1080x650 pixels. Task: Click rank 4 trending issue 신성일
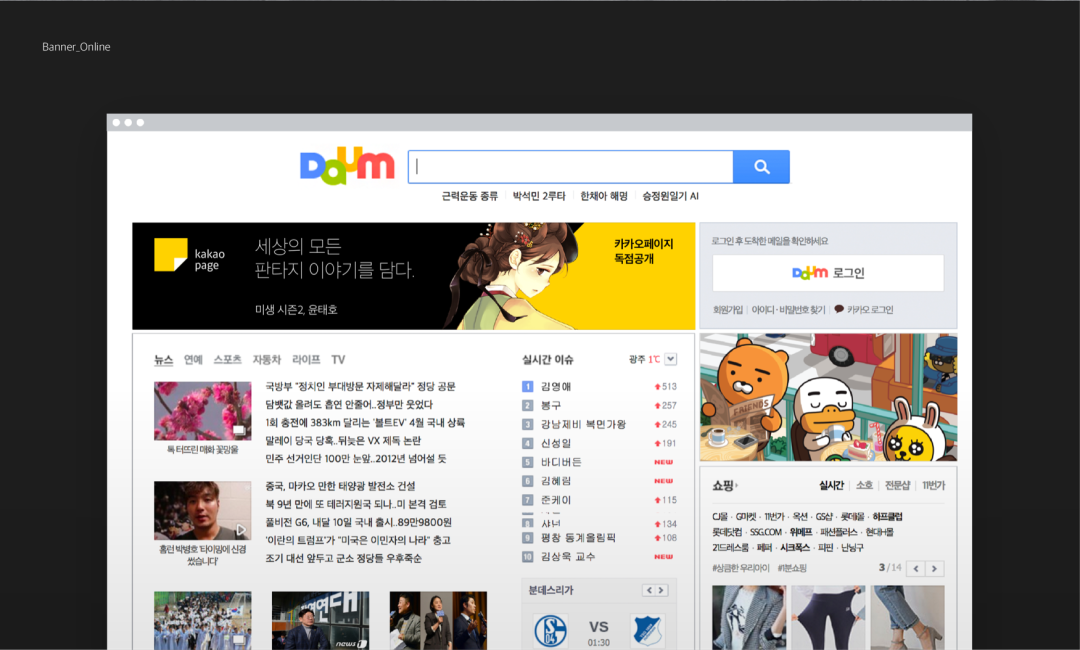click(x=556, y=443)
